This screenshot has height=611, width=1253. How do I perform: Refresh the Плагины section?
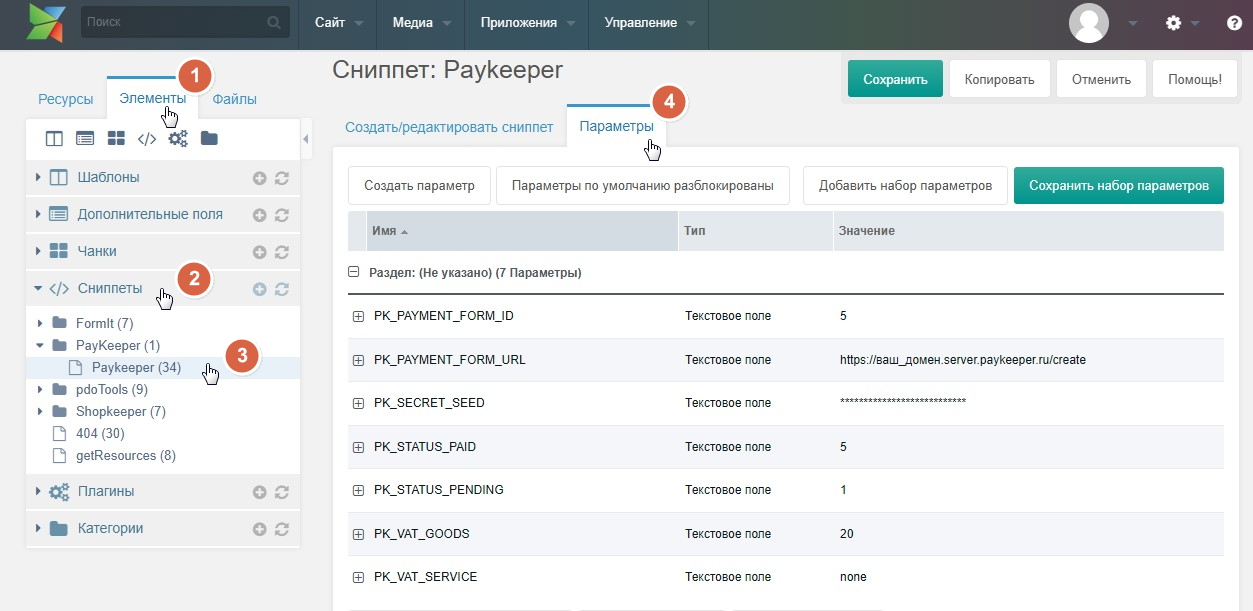pyautogui.click(x=282, y=492)
